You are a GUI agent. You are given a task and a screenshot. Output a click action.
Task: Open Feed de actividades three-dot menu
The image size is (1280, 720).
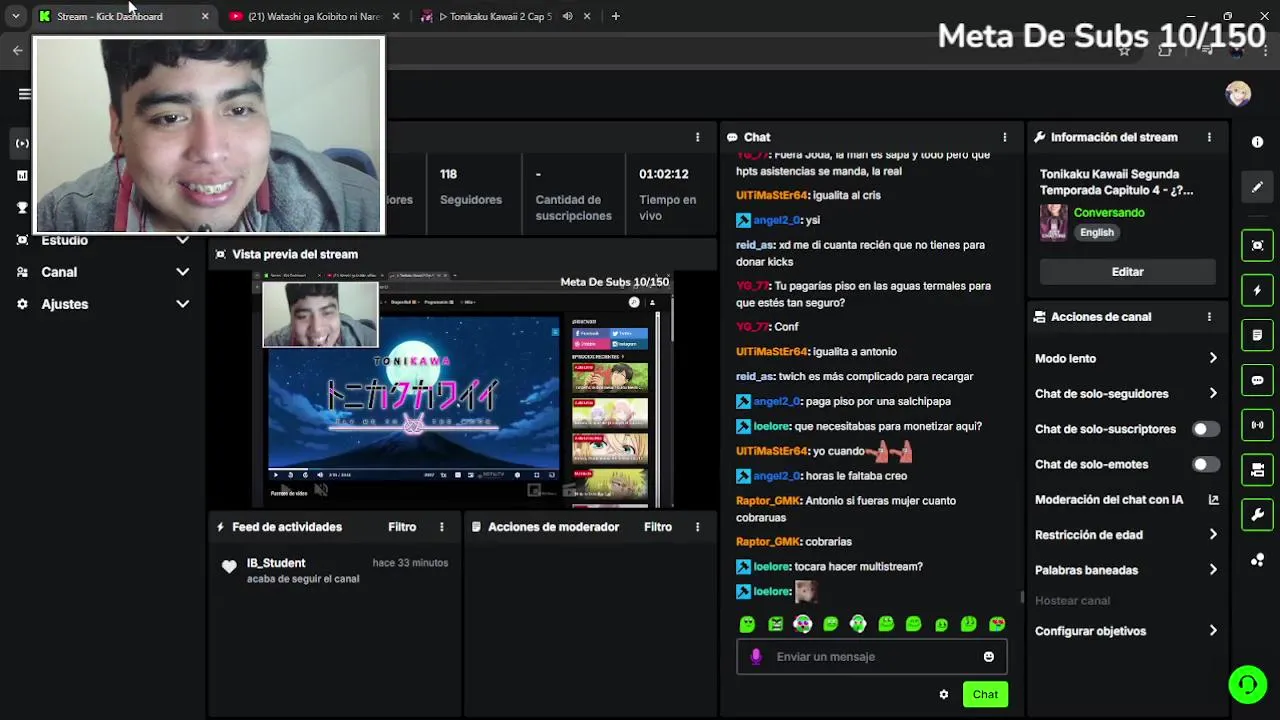tap(441, 527)
